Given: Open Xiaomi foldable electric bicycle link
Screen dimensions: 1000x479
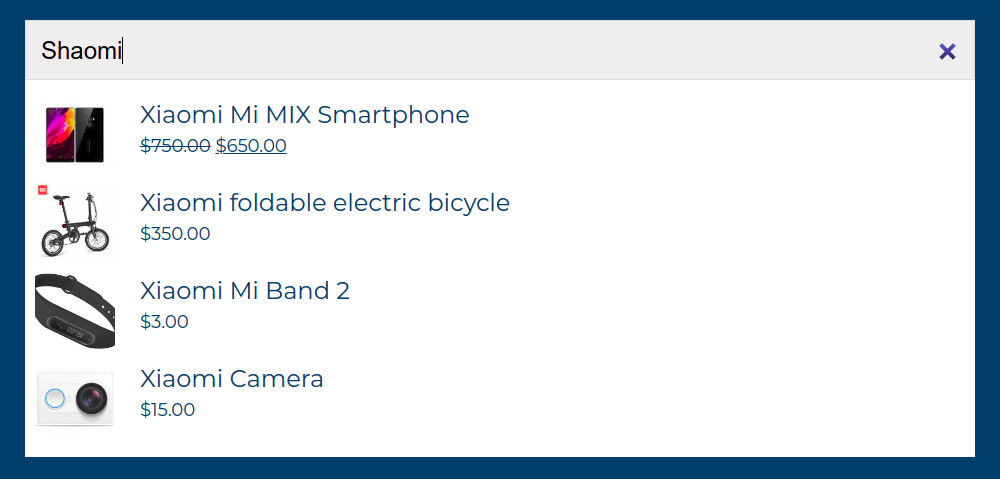Looking at the screenshot, I should 325,203.
